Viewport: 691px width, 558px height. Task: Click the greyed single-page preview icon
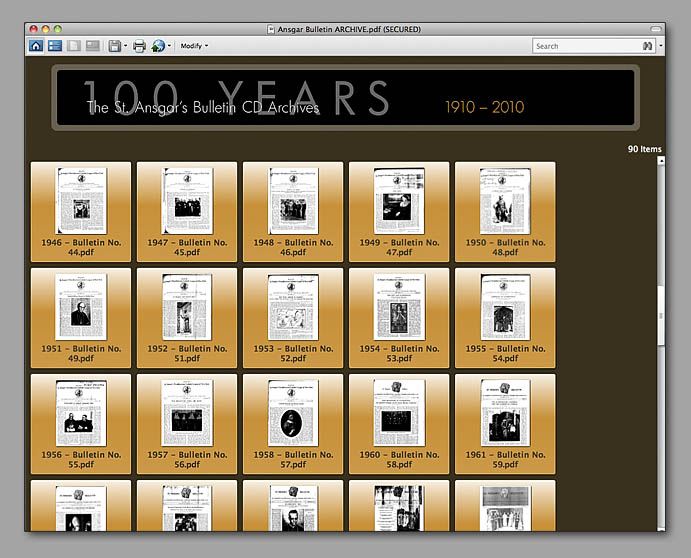point(74,45)
